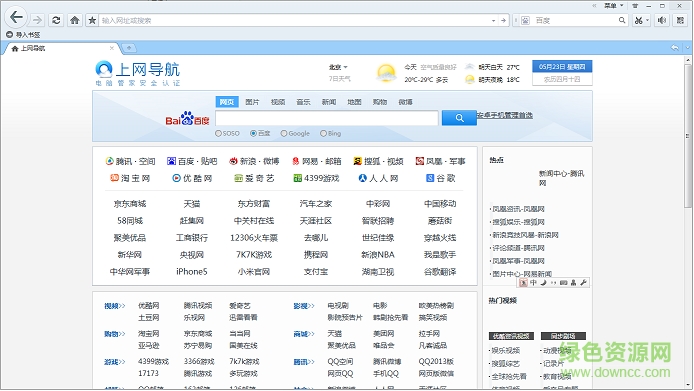Go forward with the forward arrow button
694x391 pixels.
point(38,20)
